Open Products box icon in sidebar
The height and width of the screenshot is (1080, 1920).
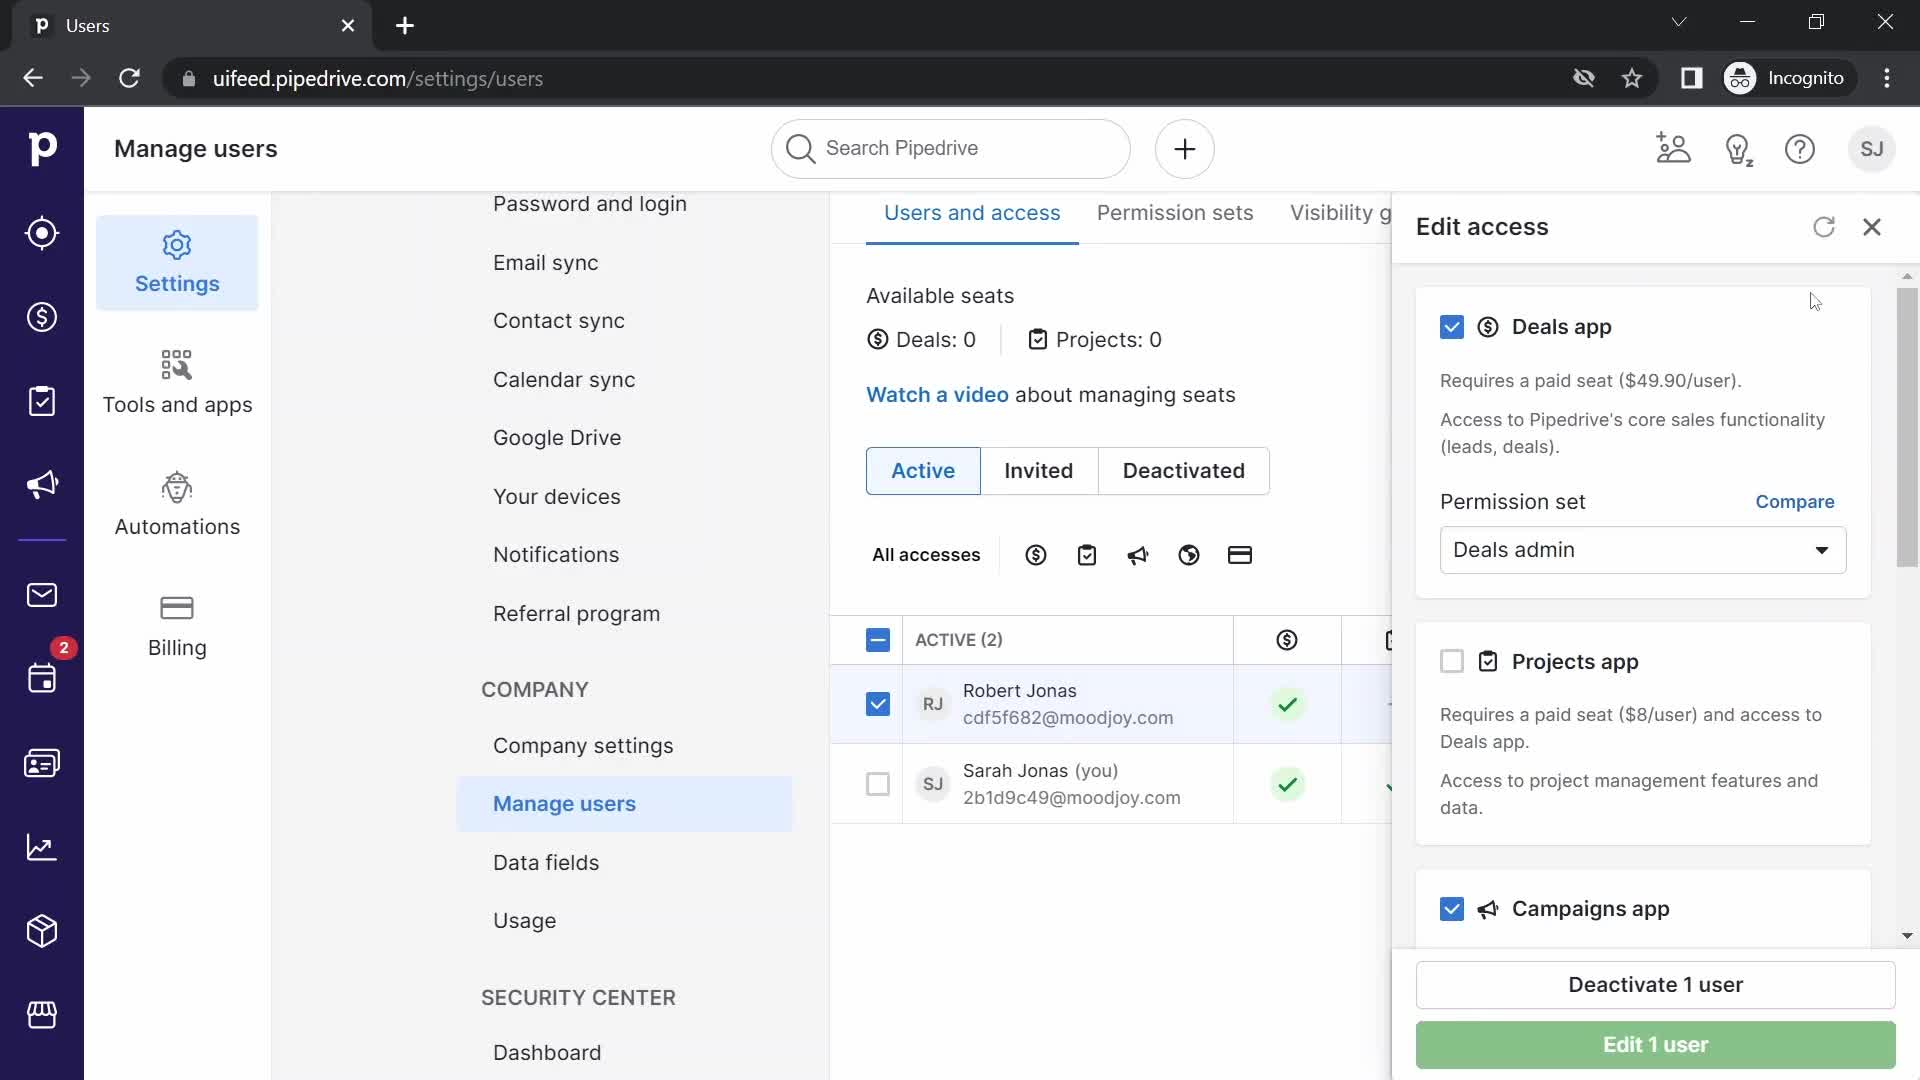click(42, 931)
